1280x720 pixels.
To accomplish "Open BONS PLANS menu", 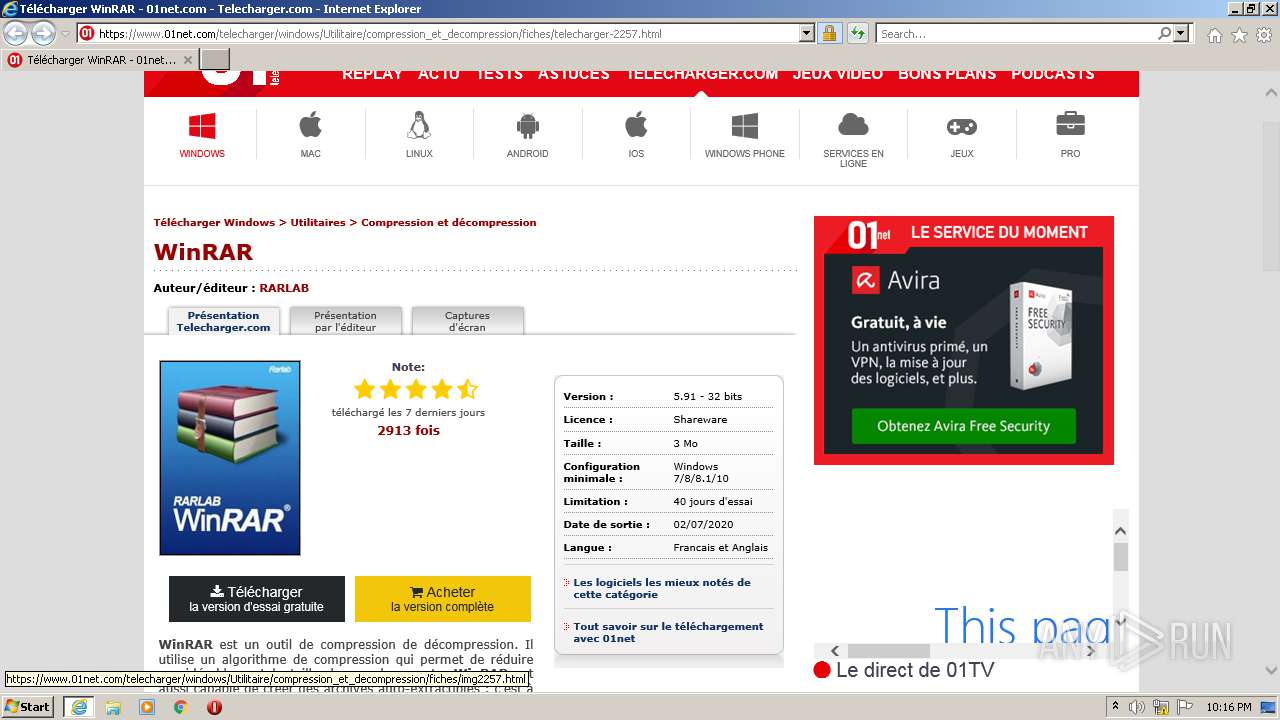I will tap(947, 74).
